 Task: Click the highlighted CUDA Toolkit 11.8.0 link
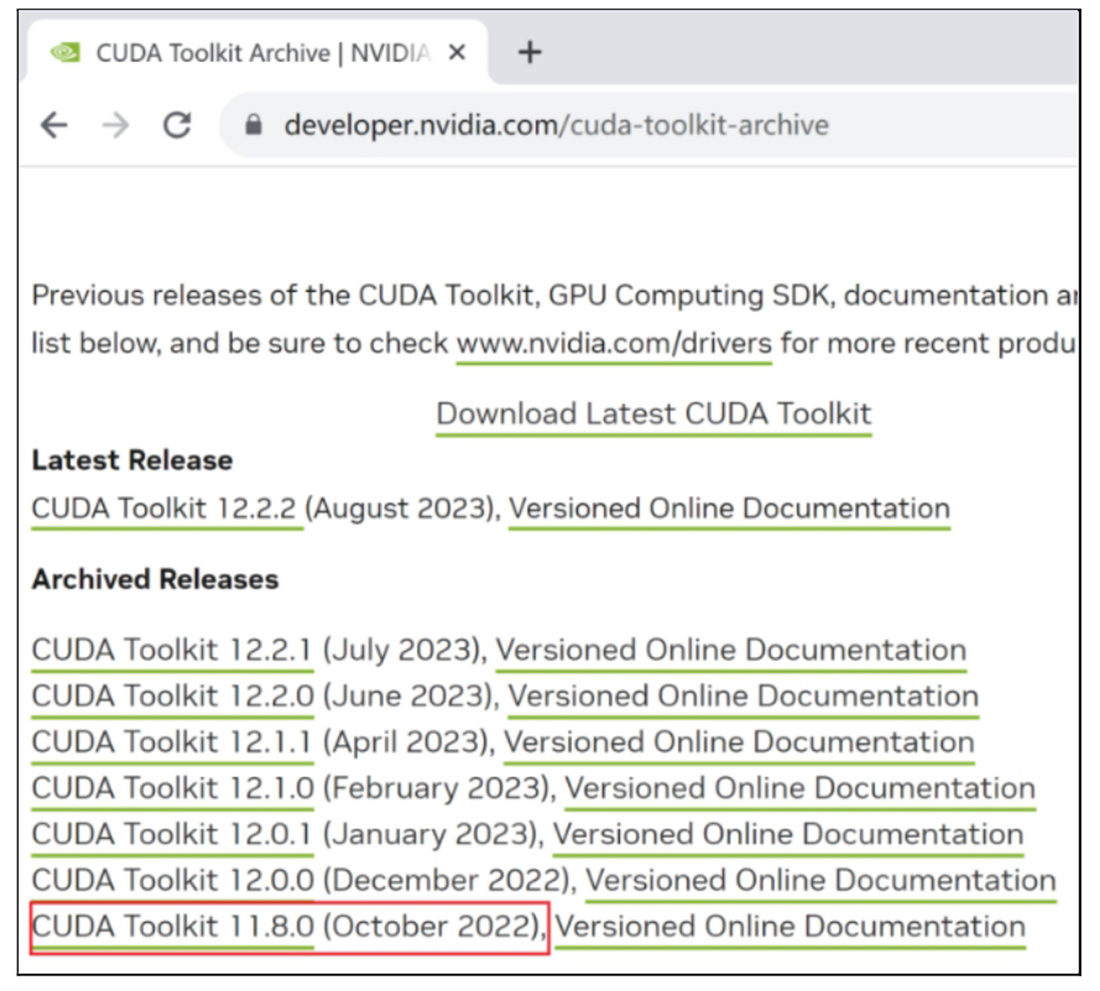[x=172, y=927]
